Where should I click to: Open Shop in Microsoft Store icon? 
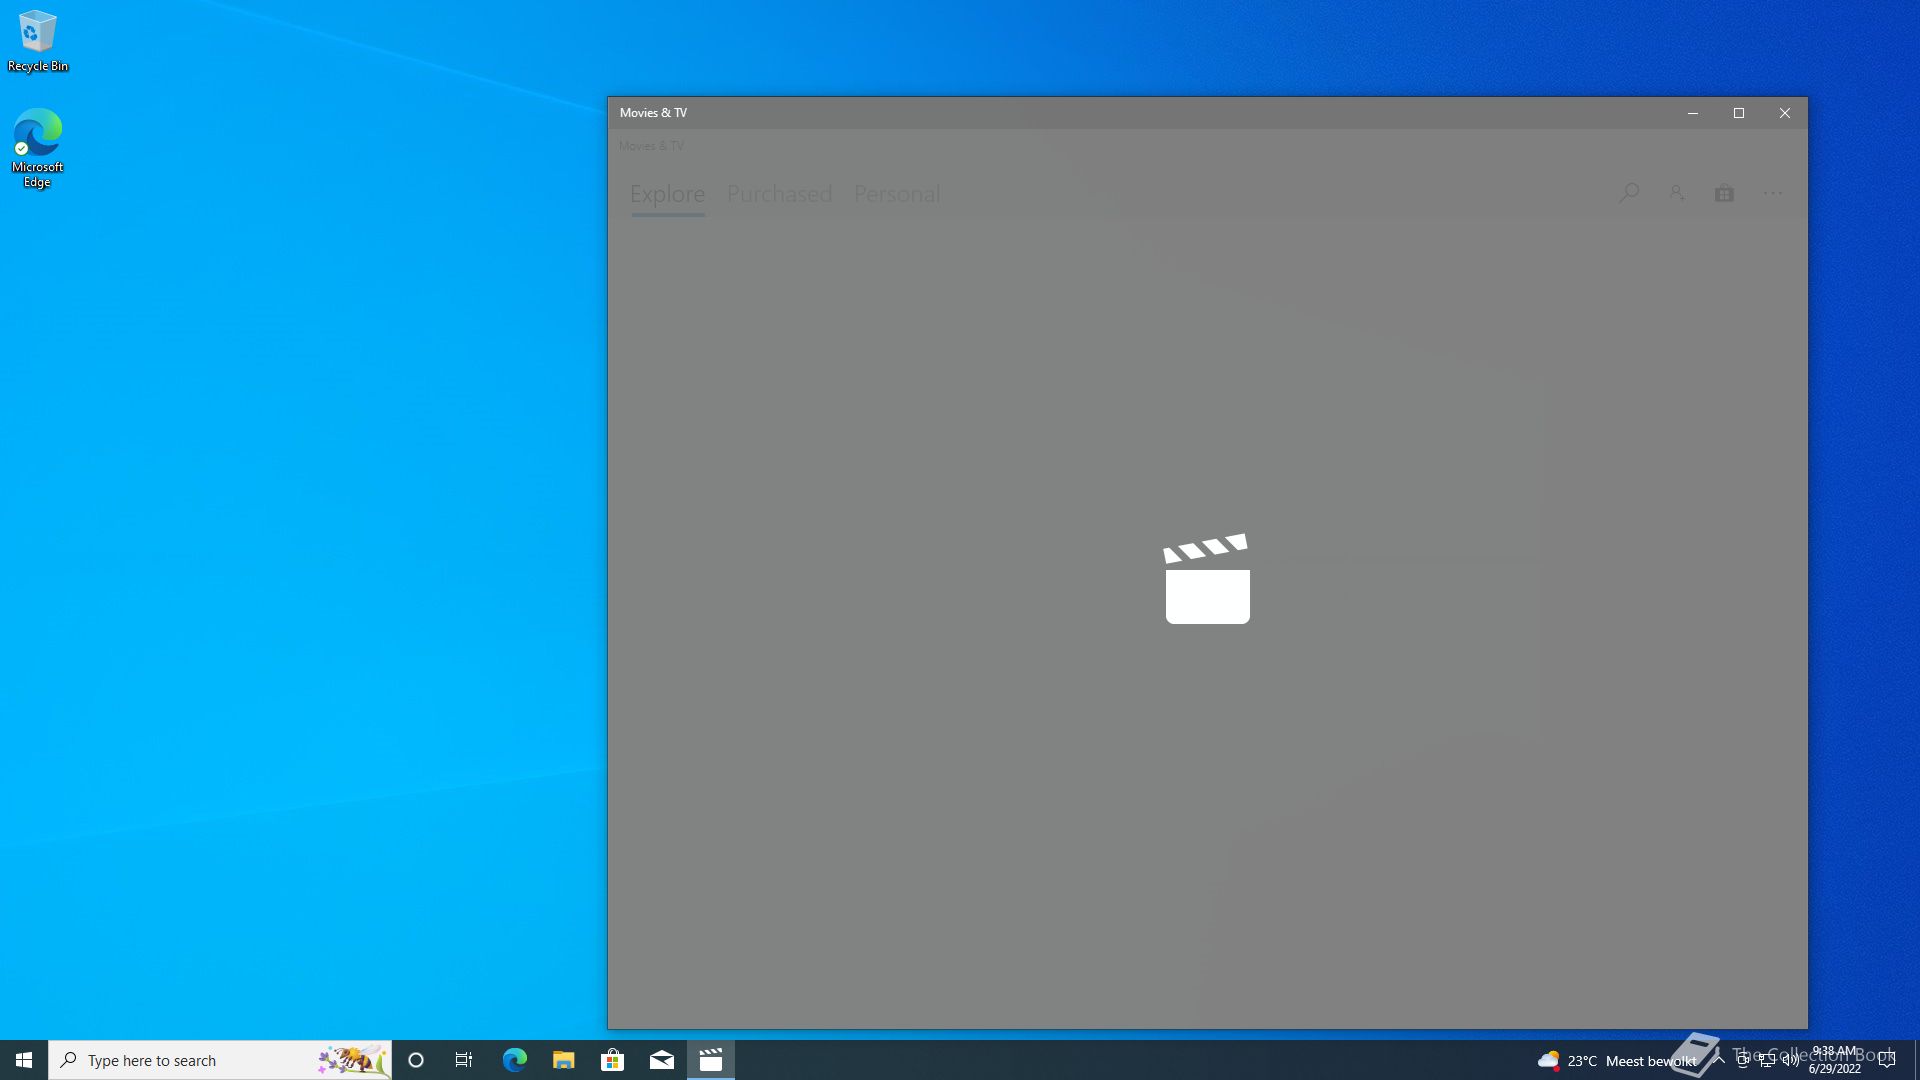(x=1724, y=192)
